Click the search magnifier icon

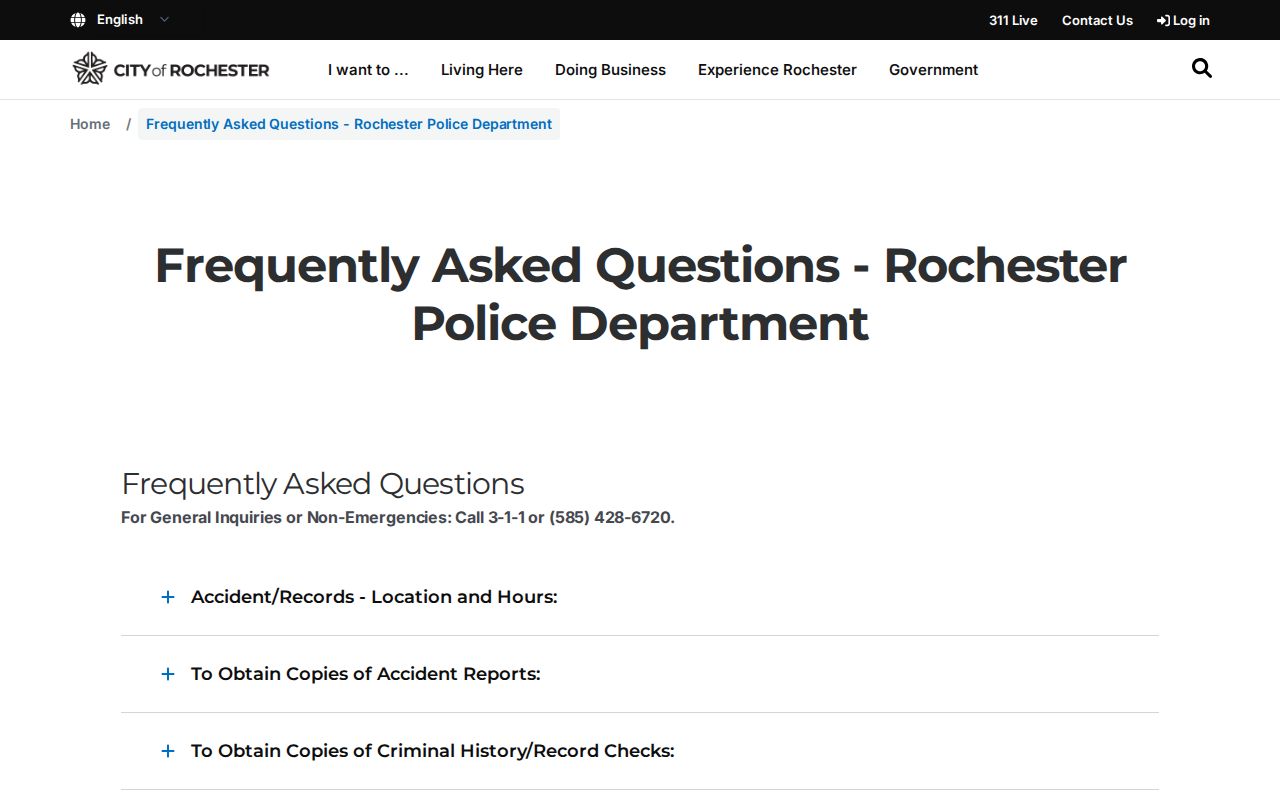(x=1202, y=68)
